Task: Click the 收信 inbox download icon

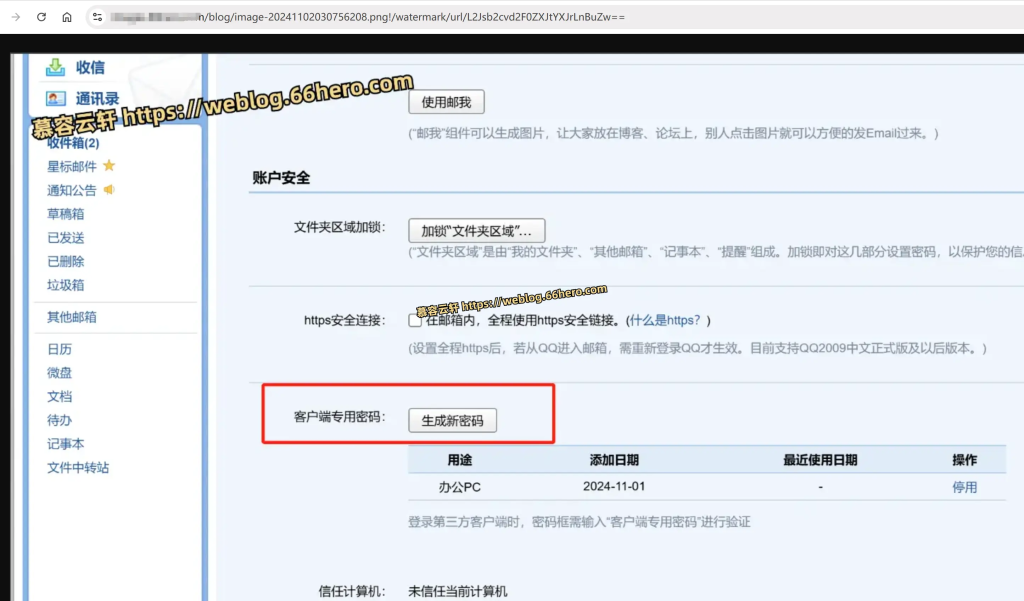Action: 56,67
